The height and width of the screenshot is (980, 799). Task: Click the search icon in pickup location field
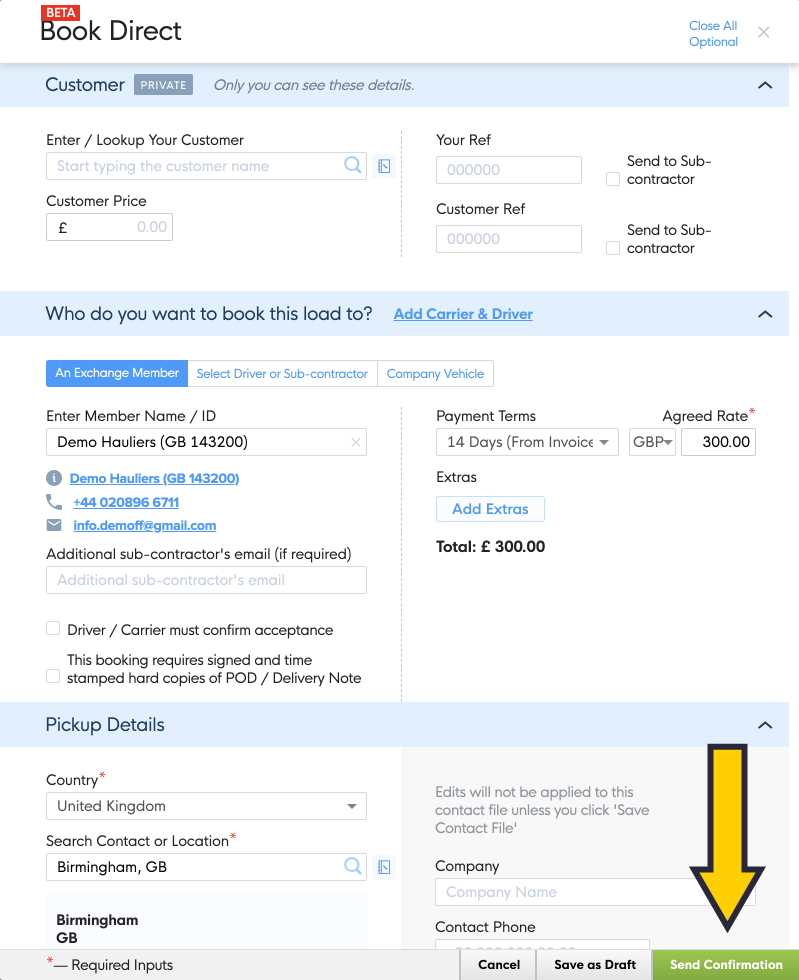(353, 866)
